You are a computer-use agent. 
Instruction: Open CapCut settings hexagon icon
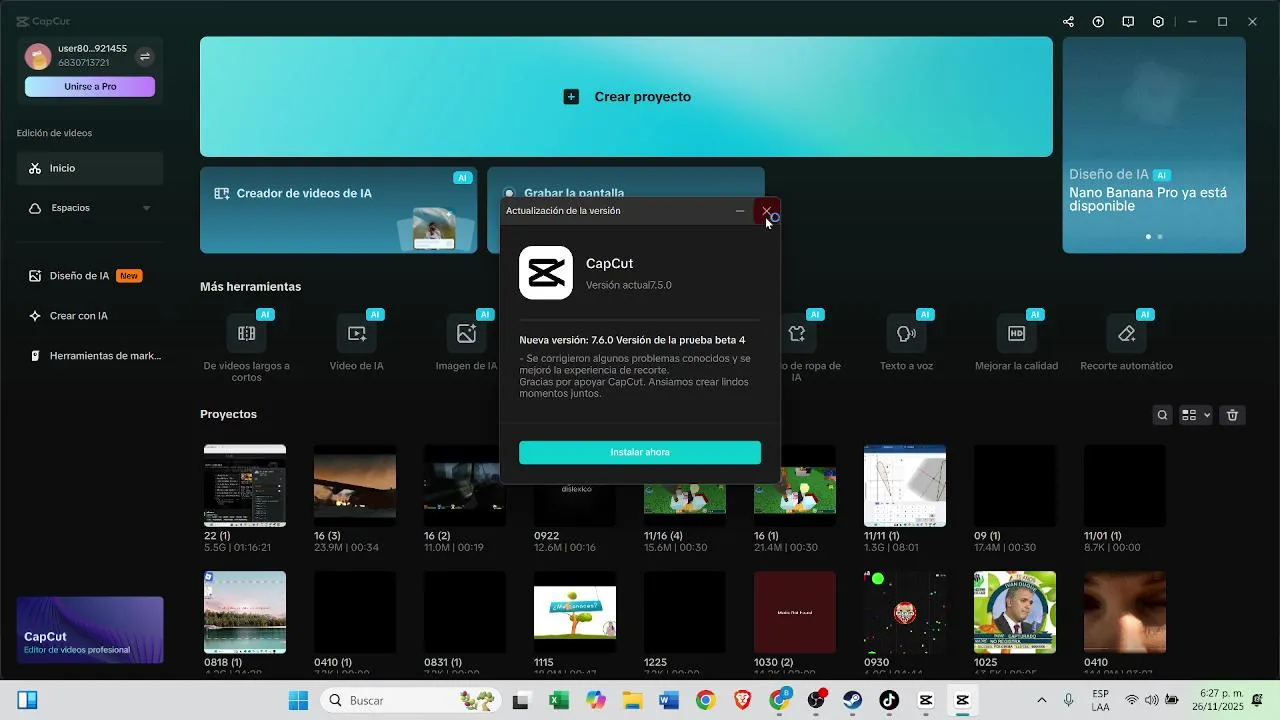pyautogui.click(x=1158, y=21)
